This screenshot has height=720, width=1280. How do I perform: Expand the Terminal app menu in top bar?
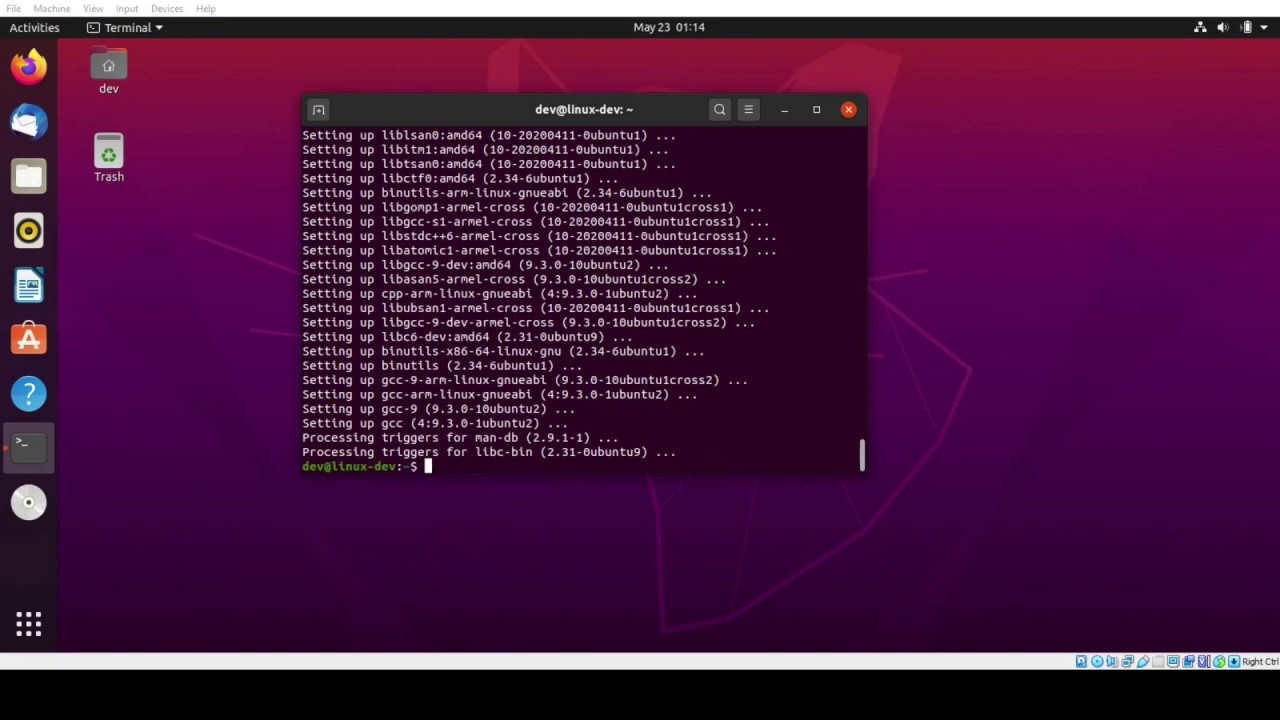click(x=125, y=27)
